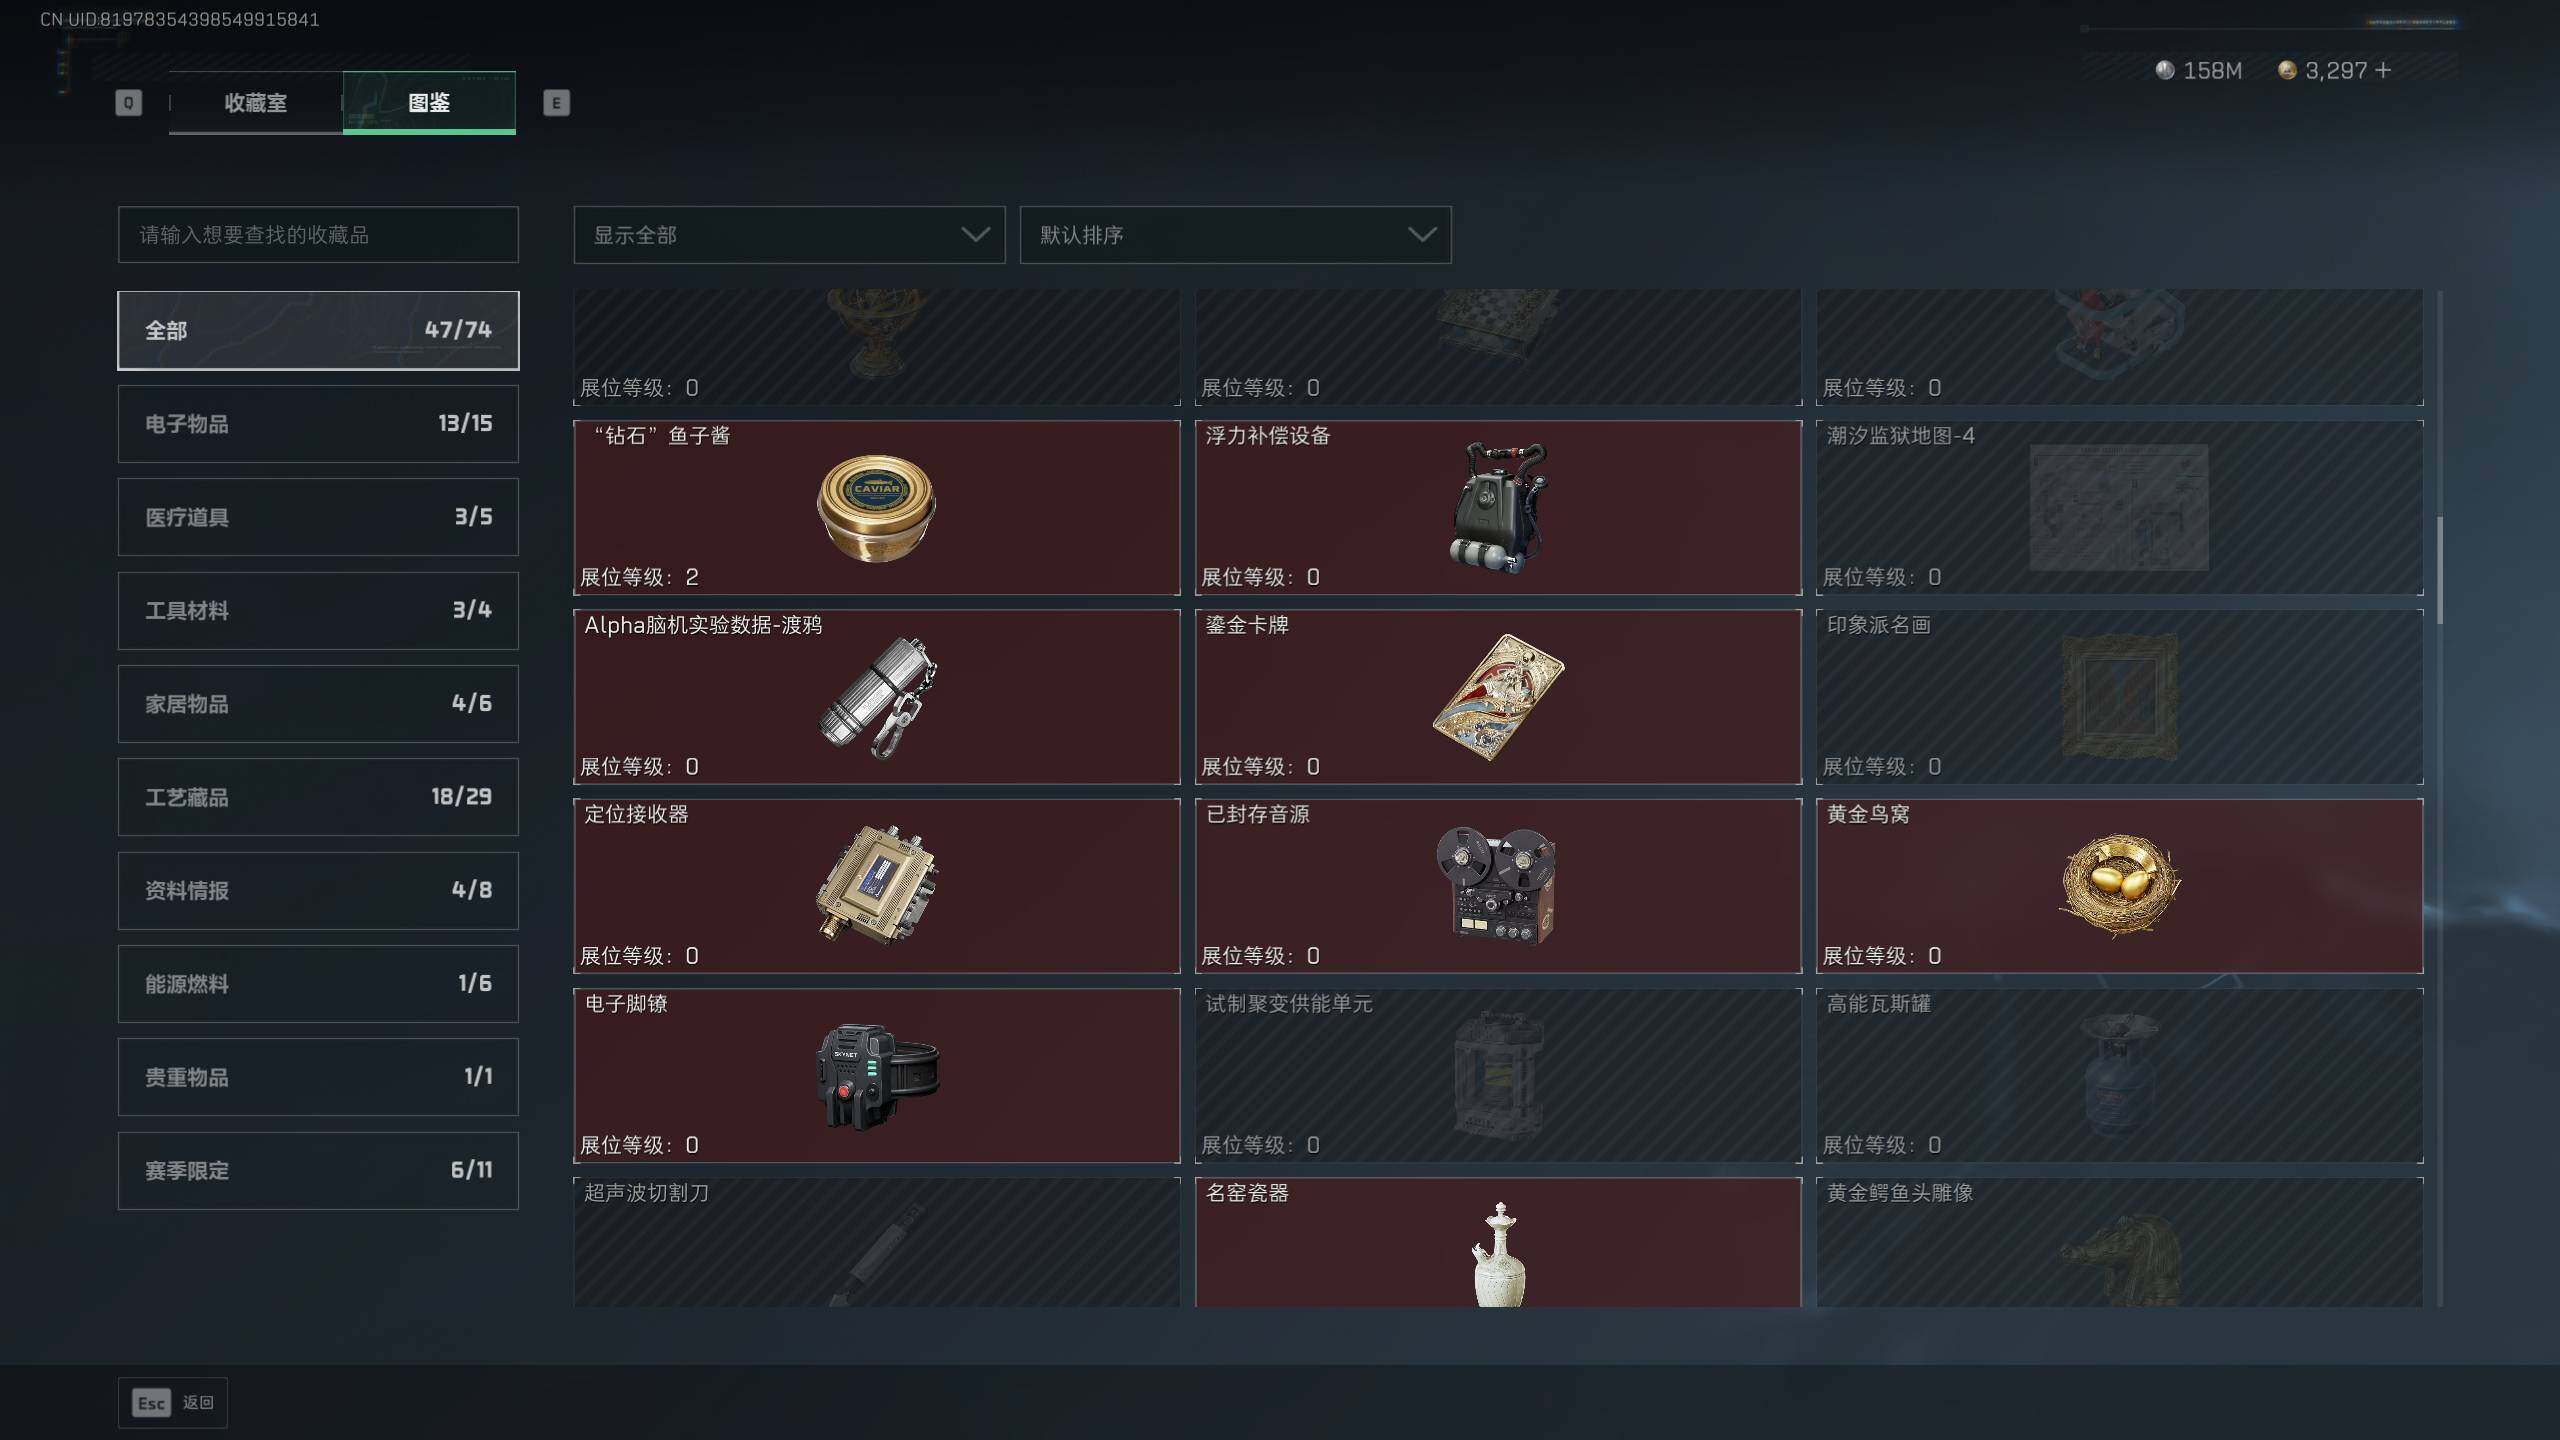Switch to the 收藏室 tab

256,102
